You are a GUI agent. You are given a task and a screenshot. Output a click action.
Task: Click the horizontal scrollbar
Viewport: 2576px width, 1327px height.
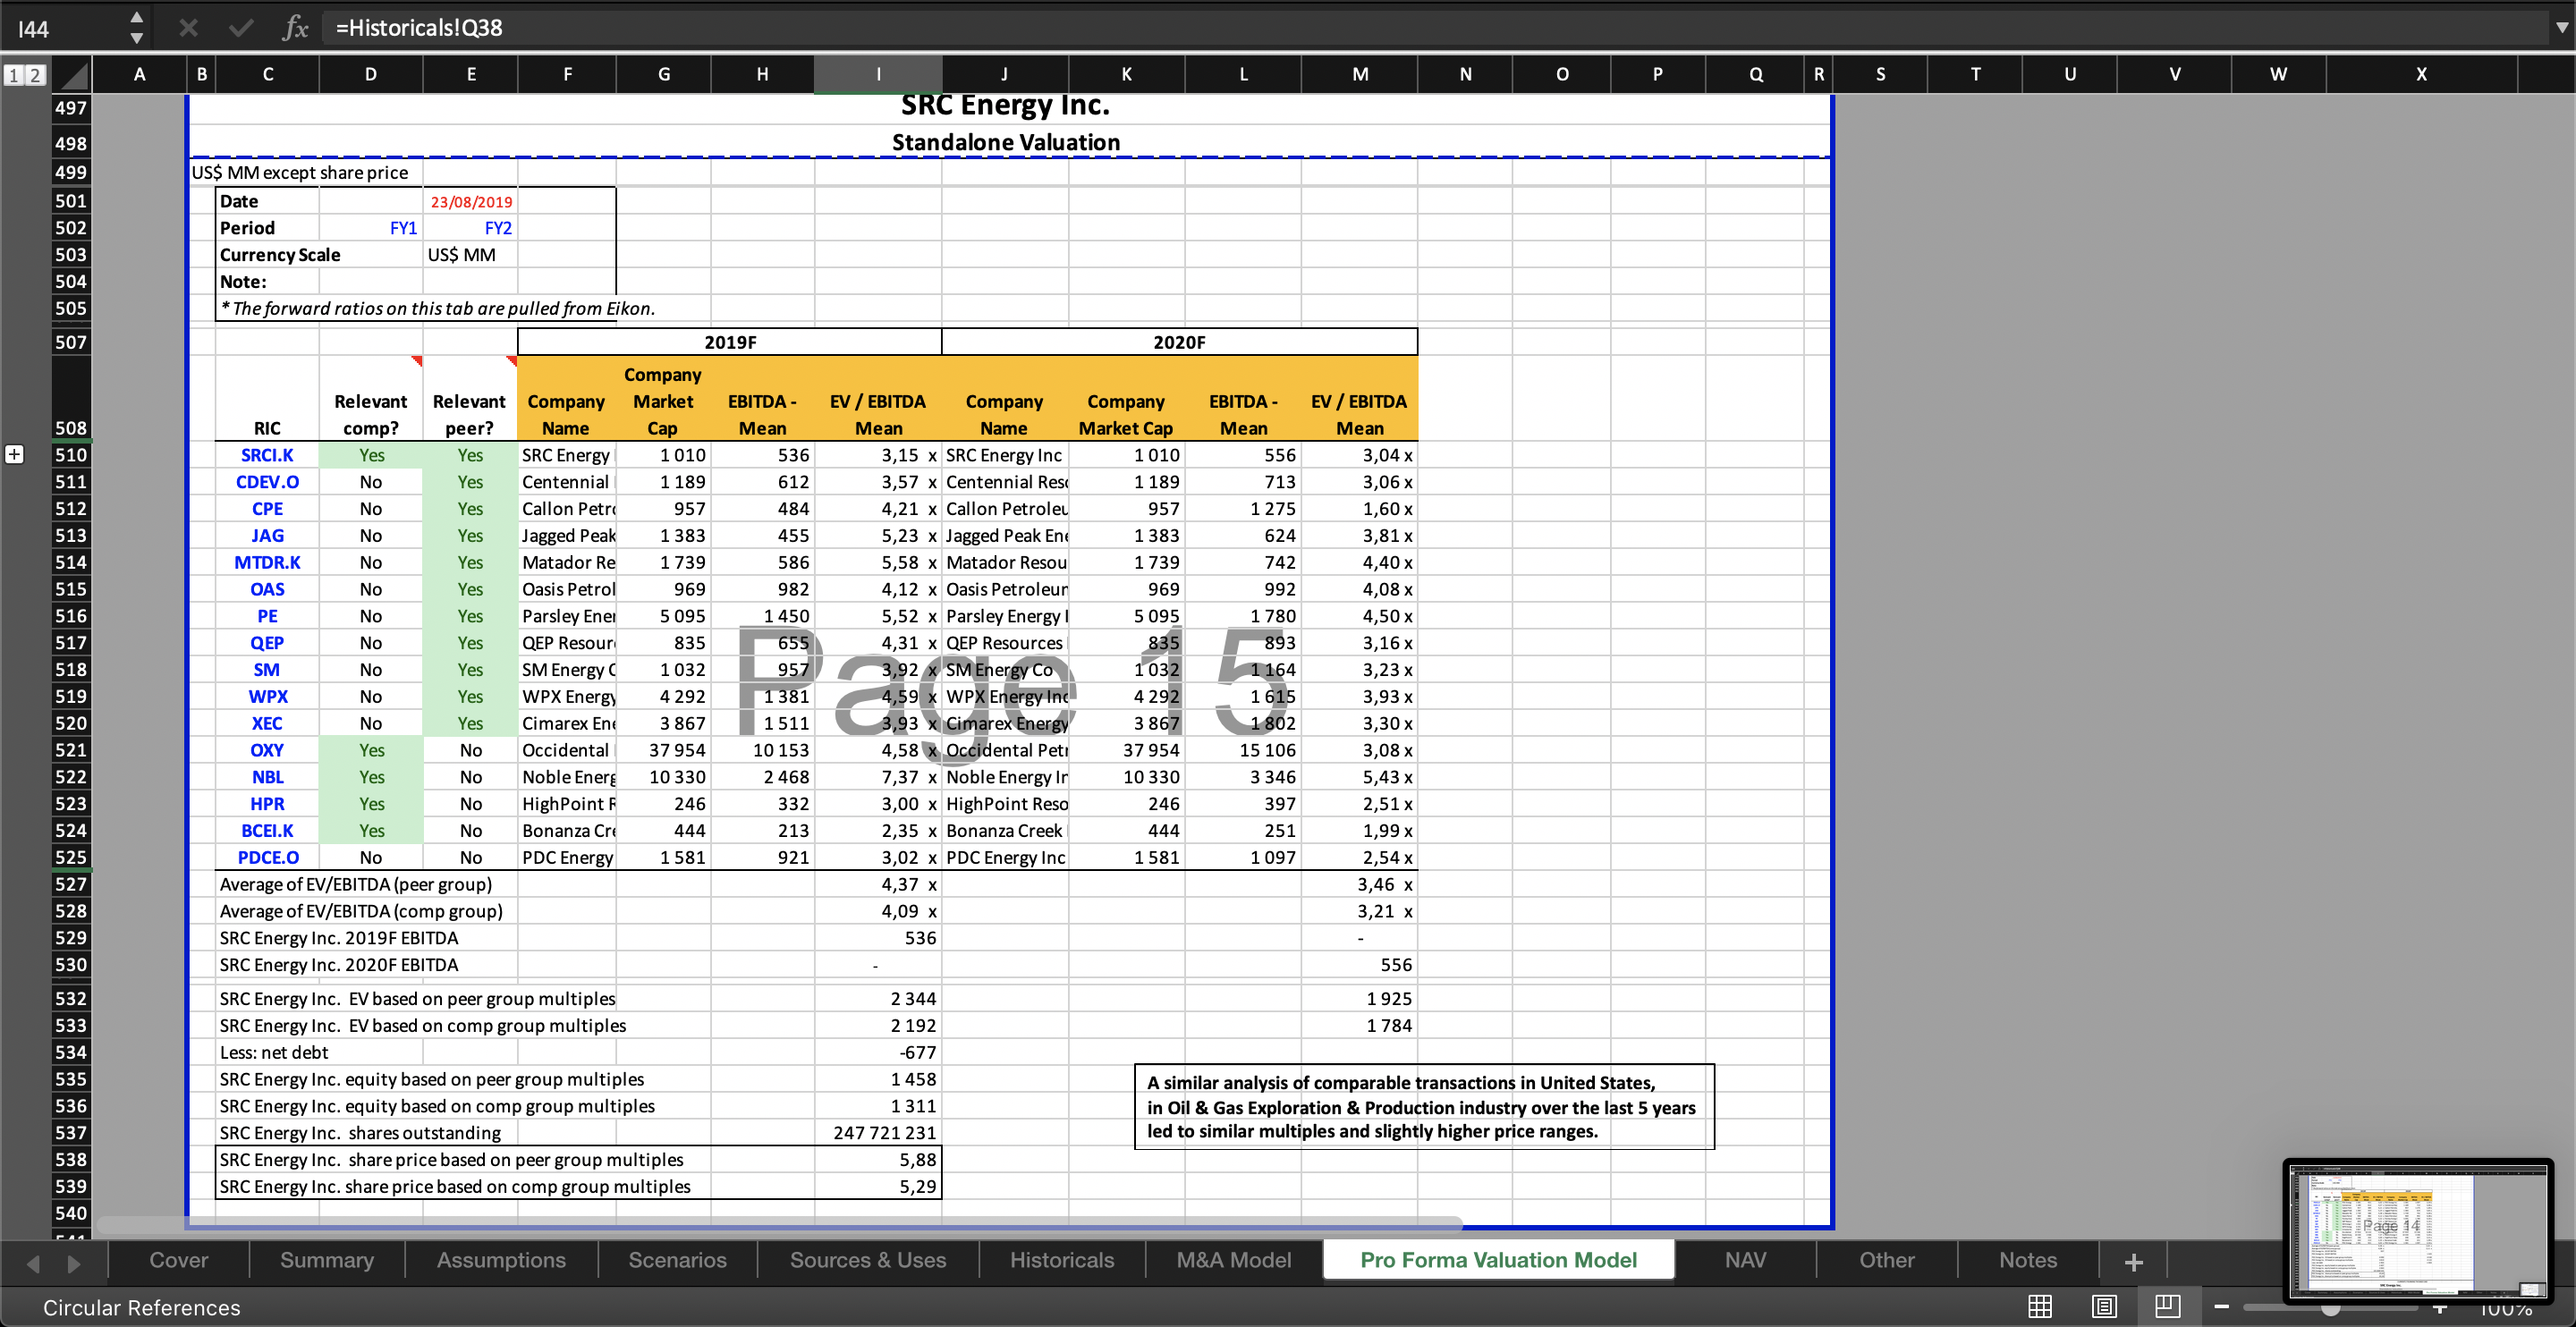pyautogui.click(x=780, y=1223)
